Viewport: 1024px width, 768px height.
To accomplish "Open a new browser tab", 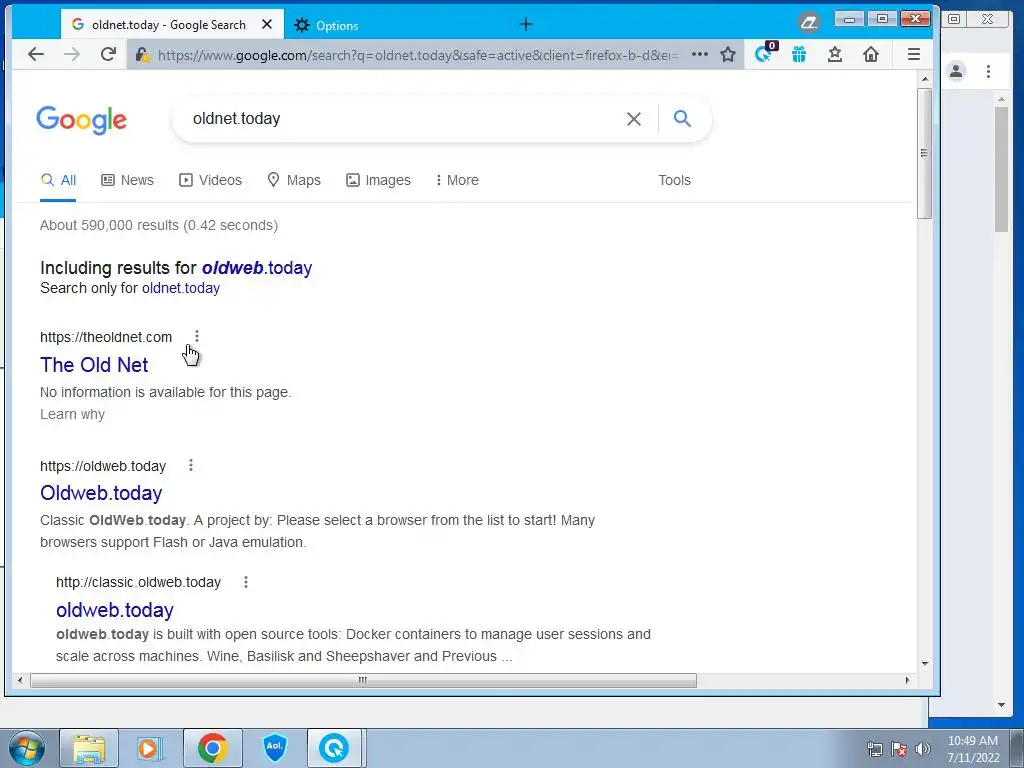I will tap(526, 25).
